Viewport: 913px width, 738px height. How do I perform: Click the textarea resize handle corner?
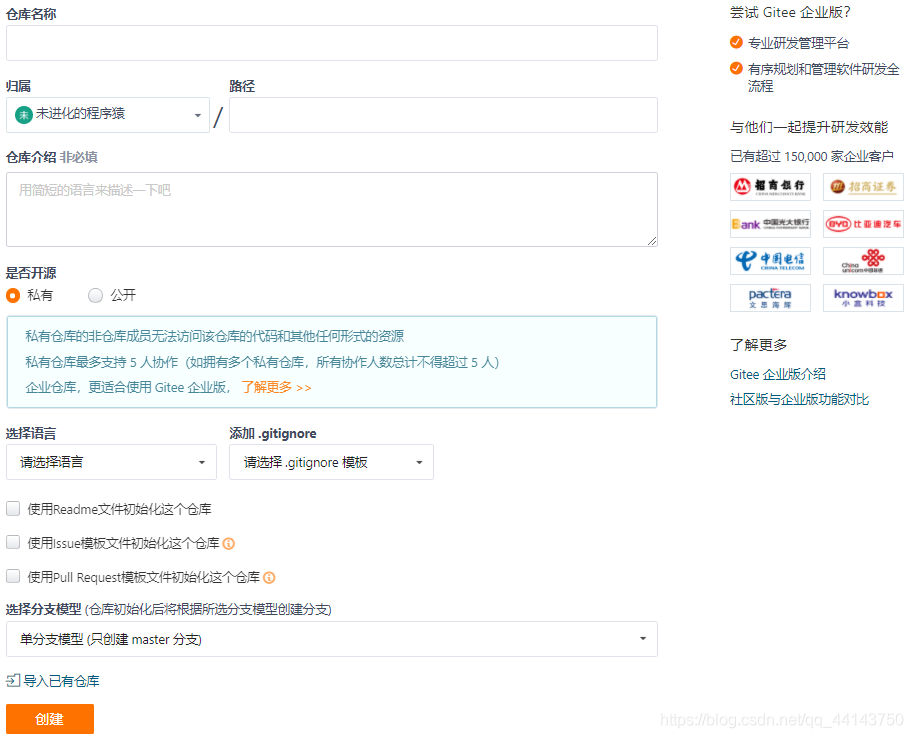[x=652, y=241]
